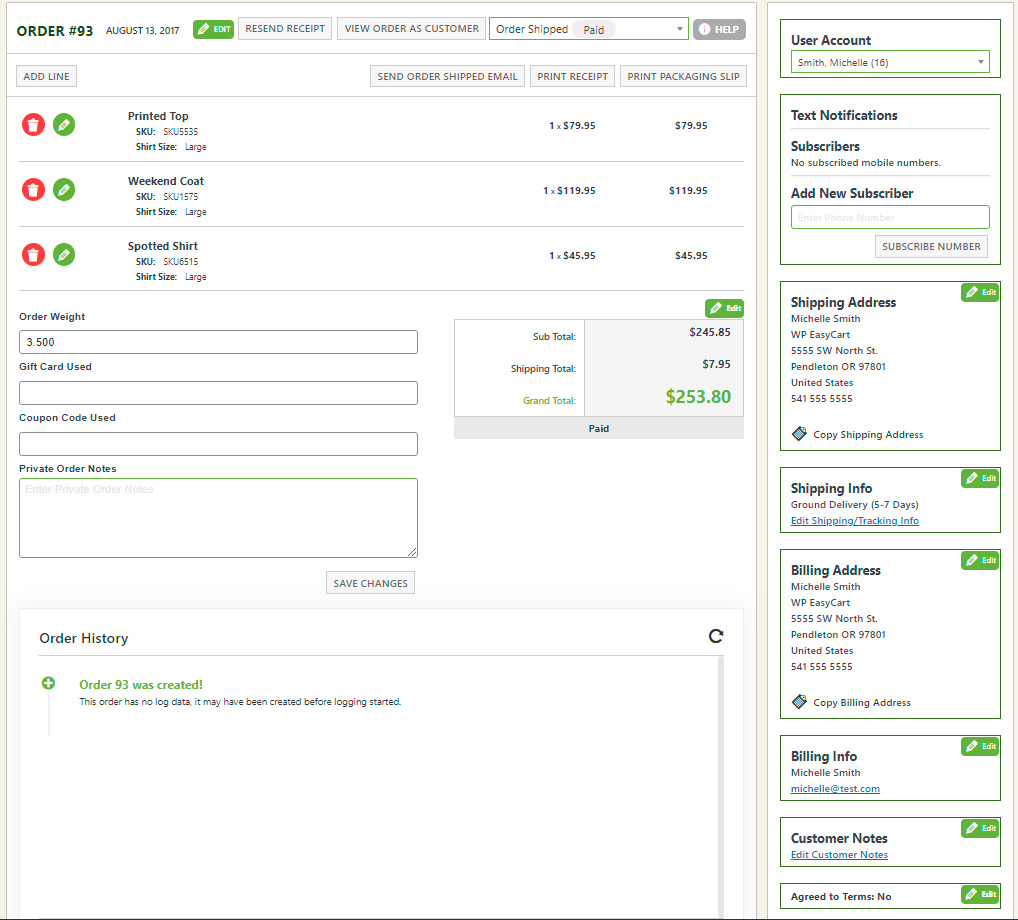The image size is (1018, 920).
Task: Open the User Account dropdown
Action: tap(889, 62)
